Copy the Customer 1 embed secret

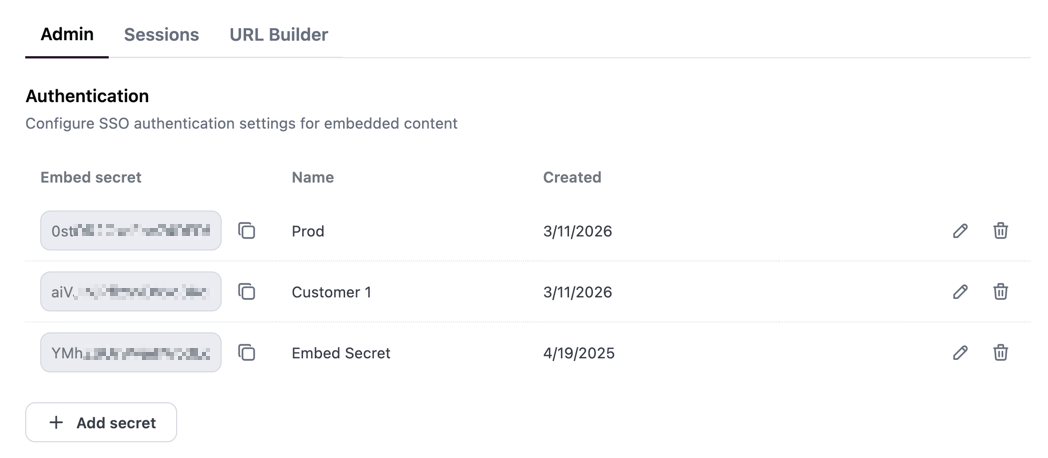pyautogui.click(x=246, y=292)
